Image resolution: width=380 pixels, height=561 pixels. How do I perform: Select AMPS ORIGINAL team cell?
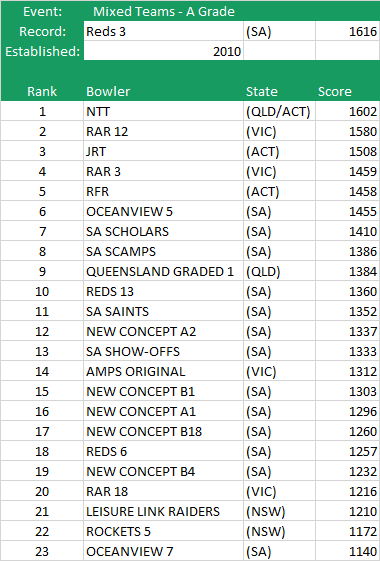point(164,372)
